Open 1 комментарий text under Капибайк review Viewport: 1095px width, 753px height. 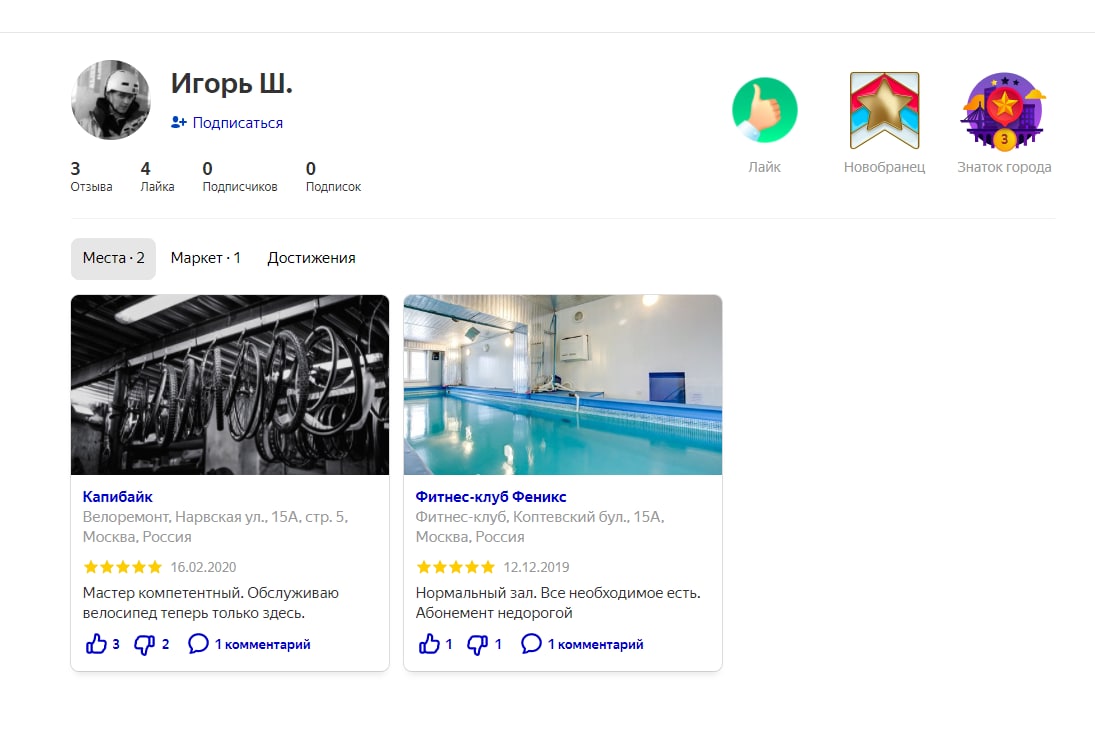(x=263, y=644)
